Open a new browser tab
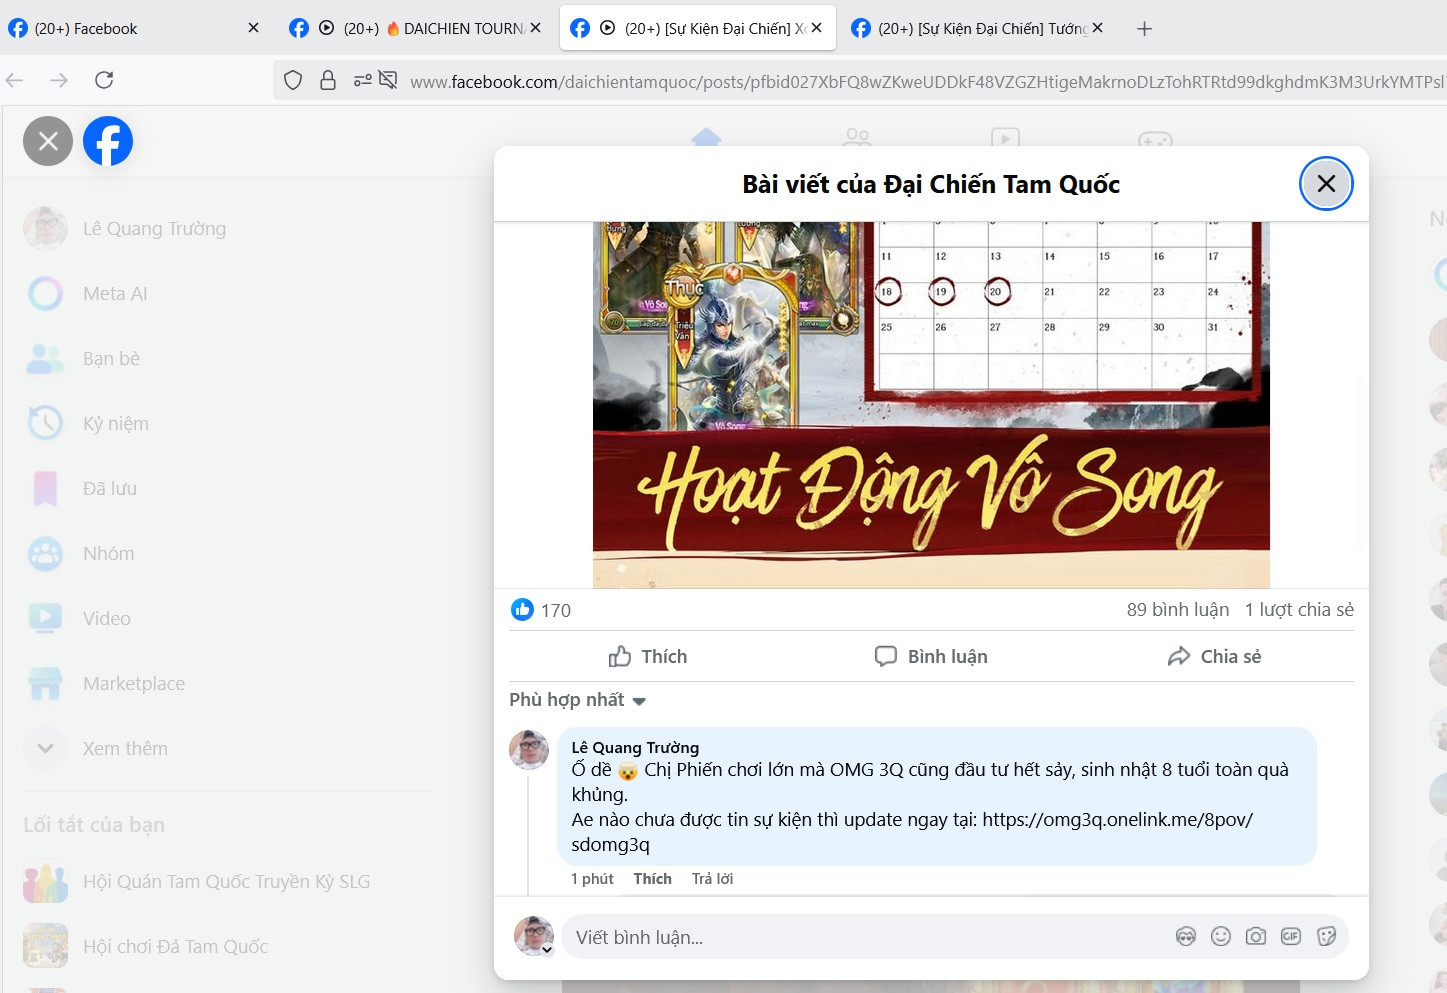This screenshot has height=993, width=1447. (1145, 29)
